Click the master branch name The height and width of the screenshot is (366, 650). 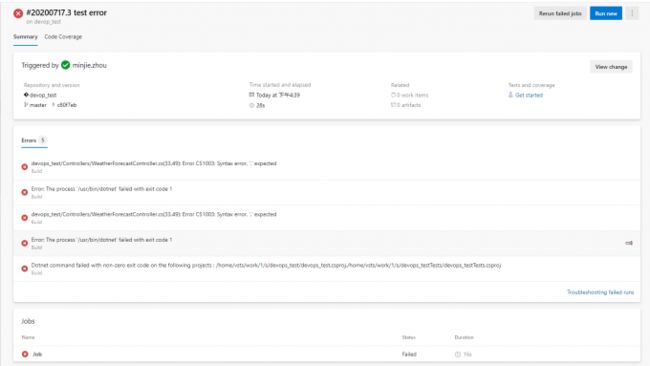pyautogui.click(x=38, y=105)
